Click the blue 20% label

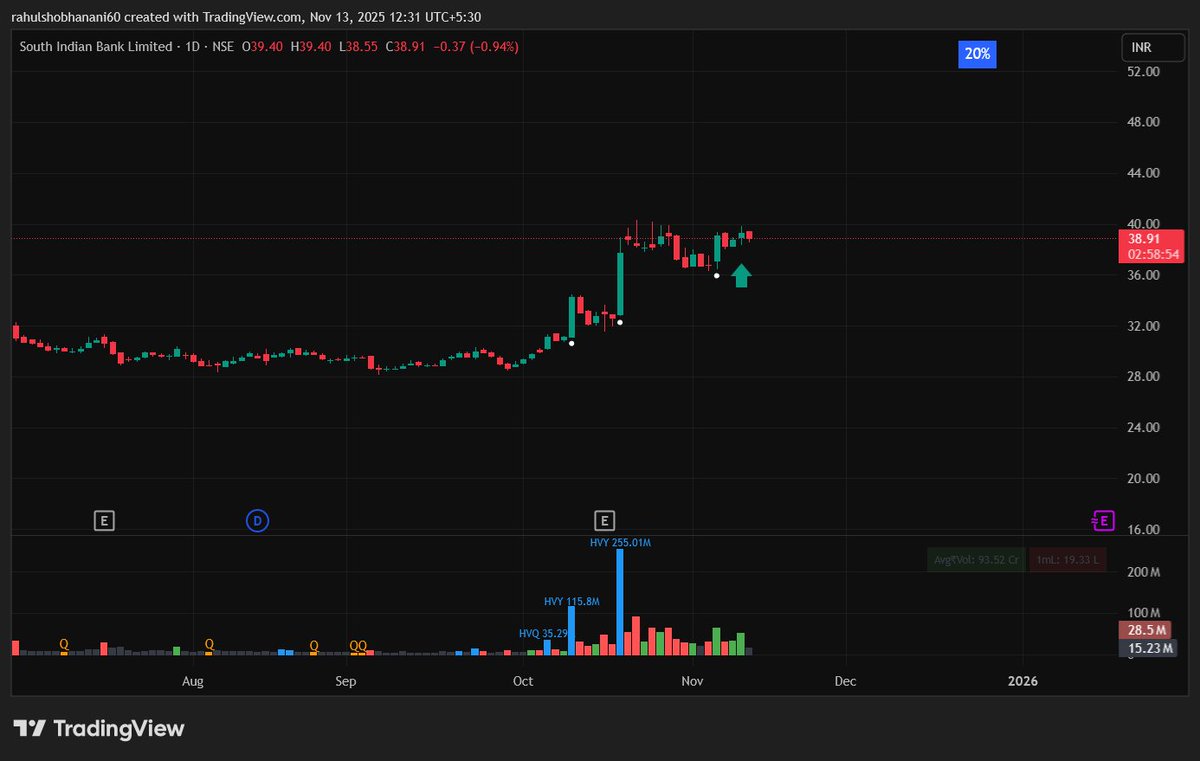[977, 54]
